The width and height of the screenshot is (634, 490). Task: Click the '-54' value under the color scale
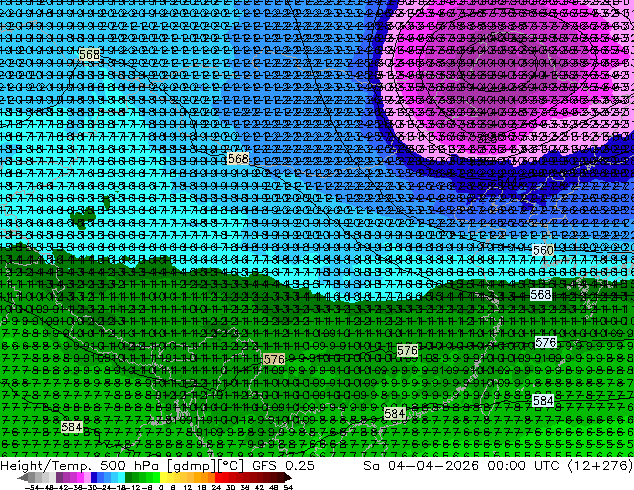click(x=32, y=487)
